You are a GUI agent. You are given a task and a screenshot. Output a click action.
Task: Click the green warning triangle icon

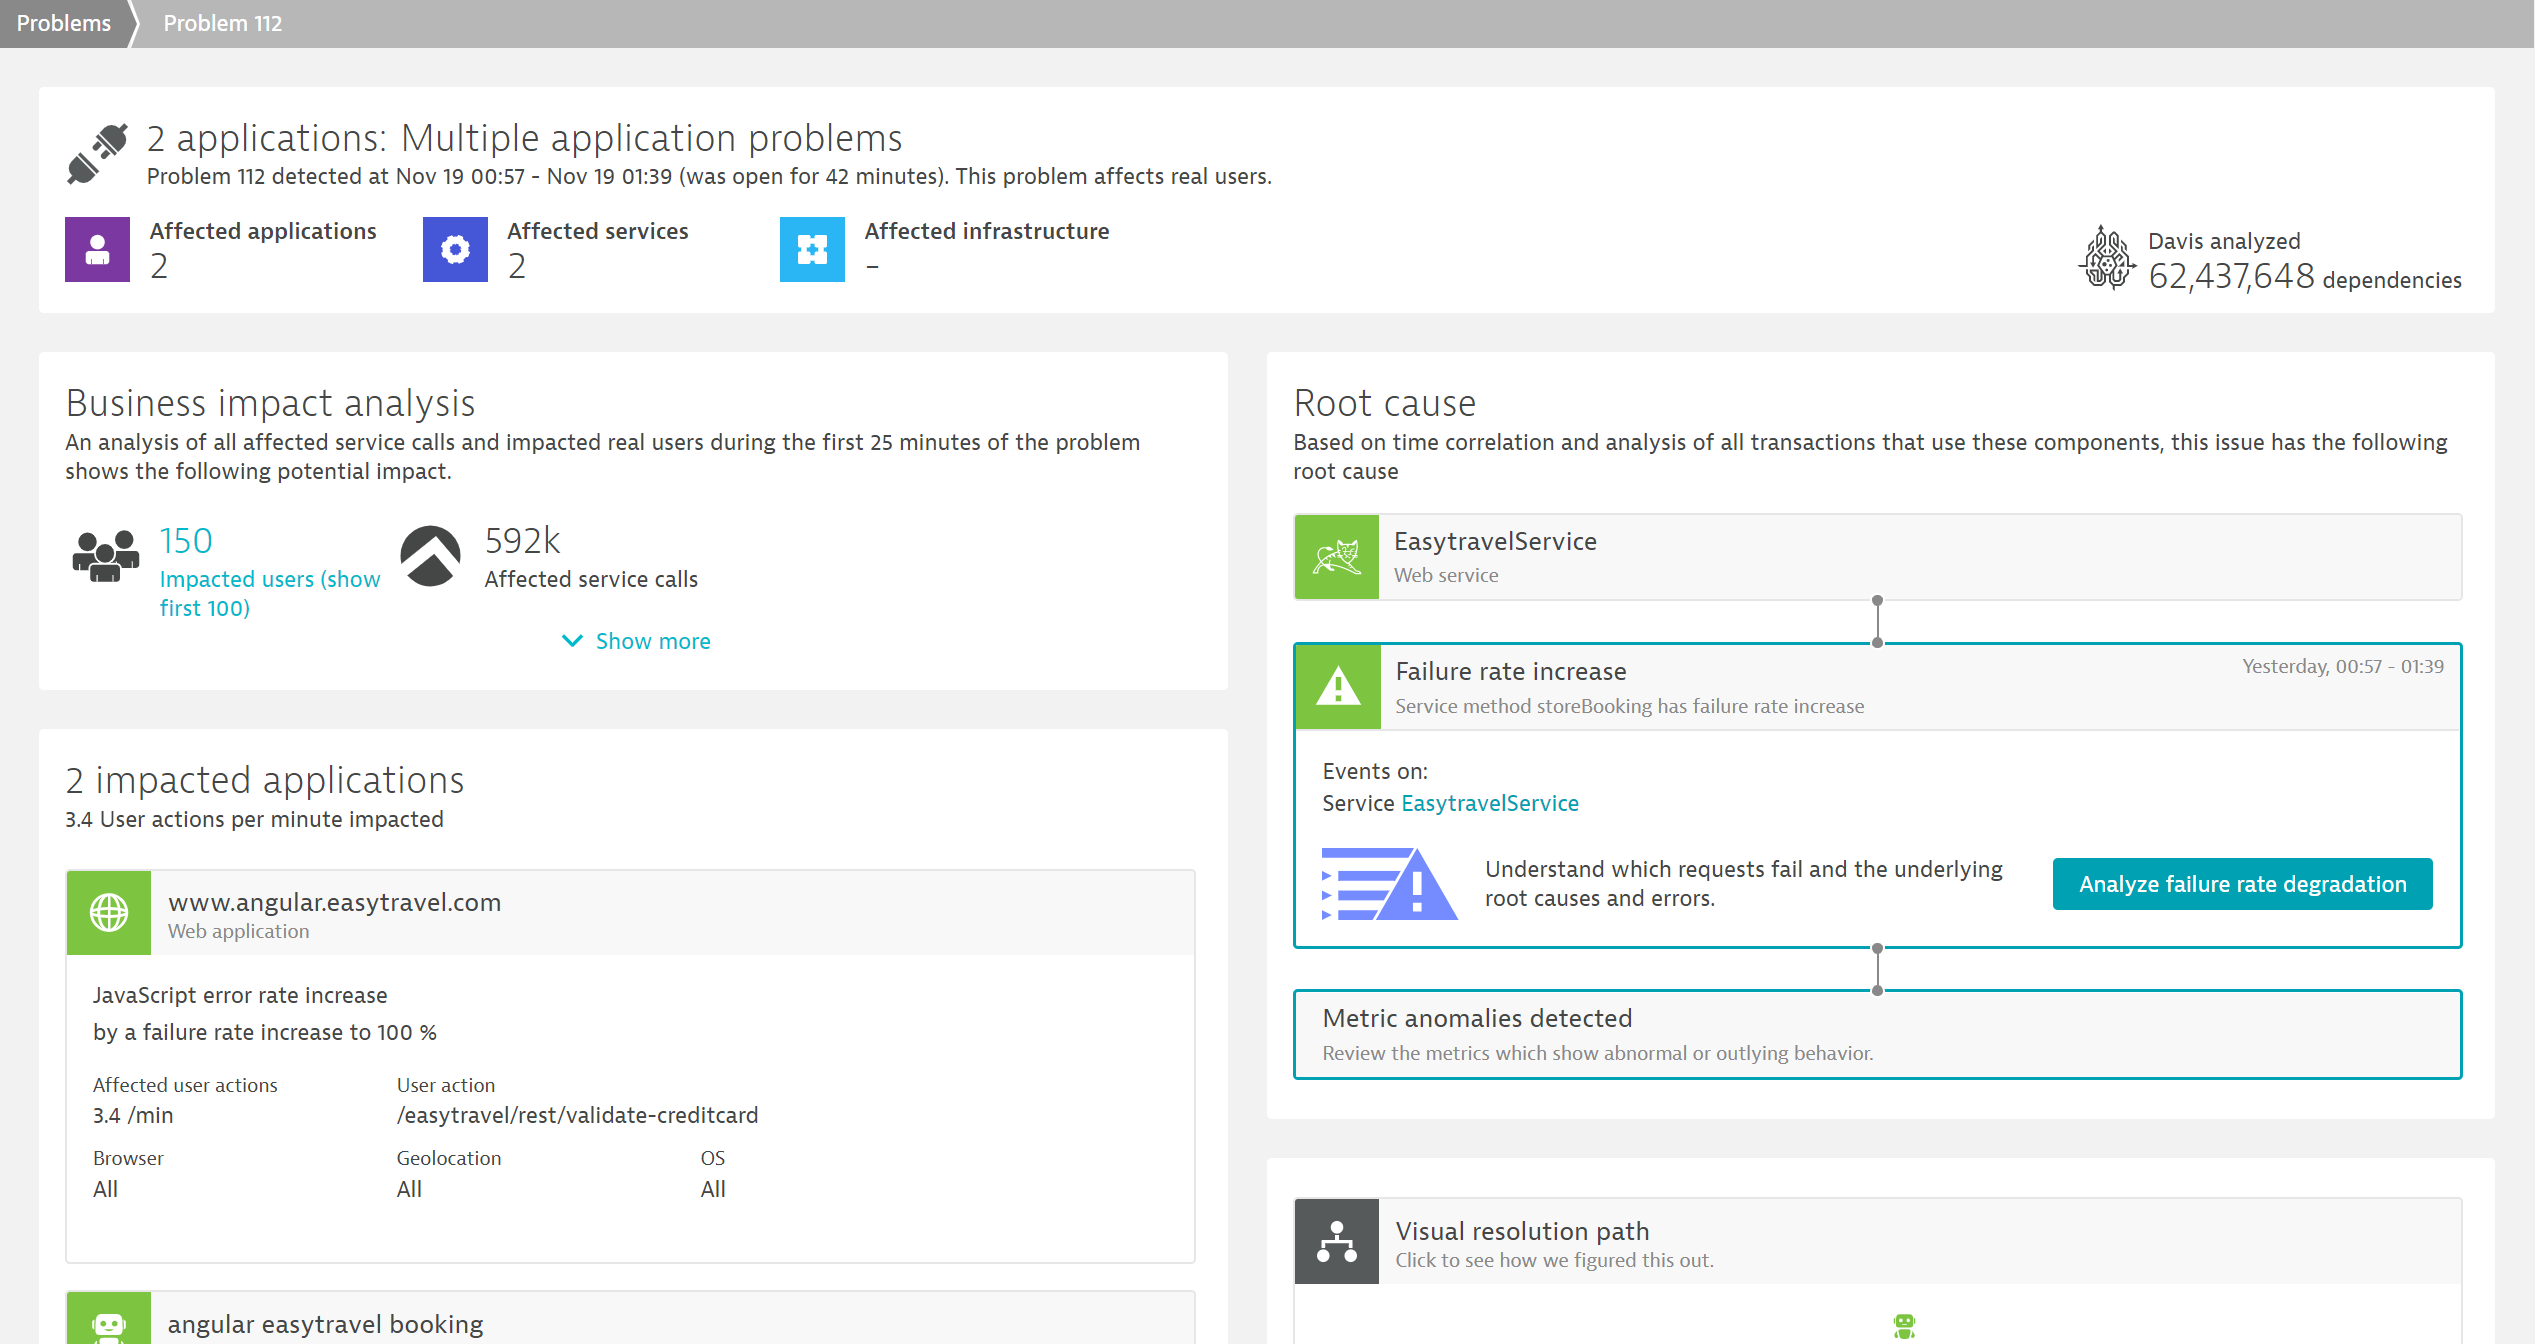(x=1338, y=687)
